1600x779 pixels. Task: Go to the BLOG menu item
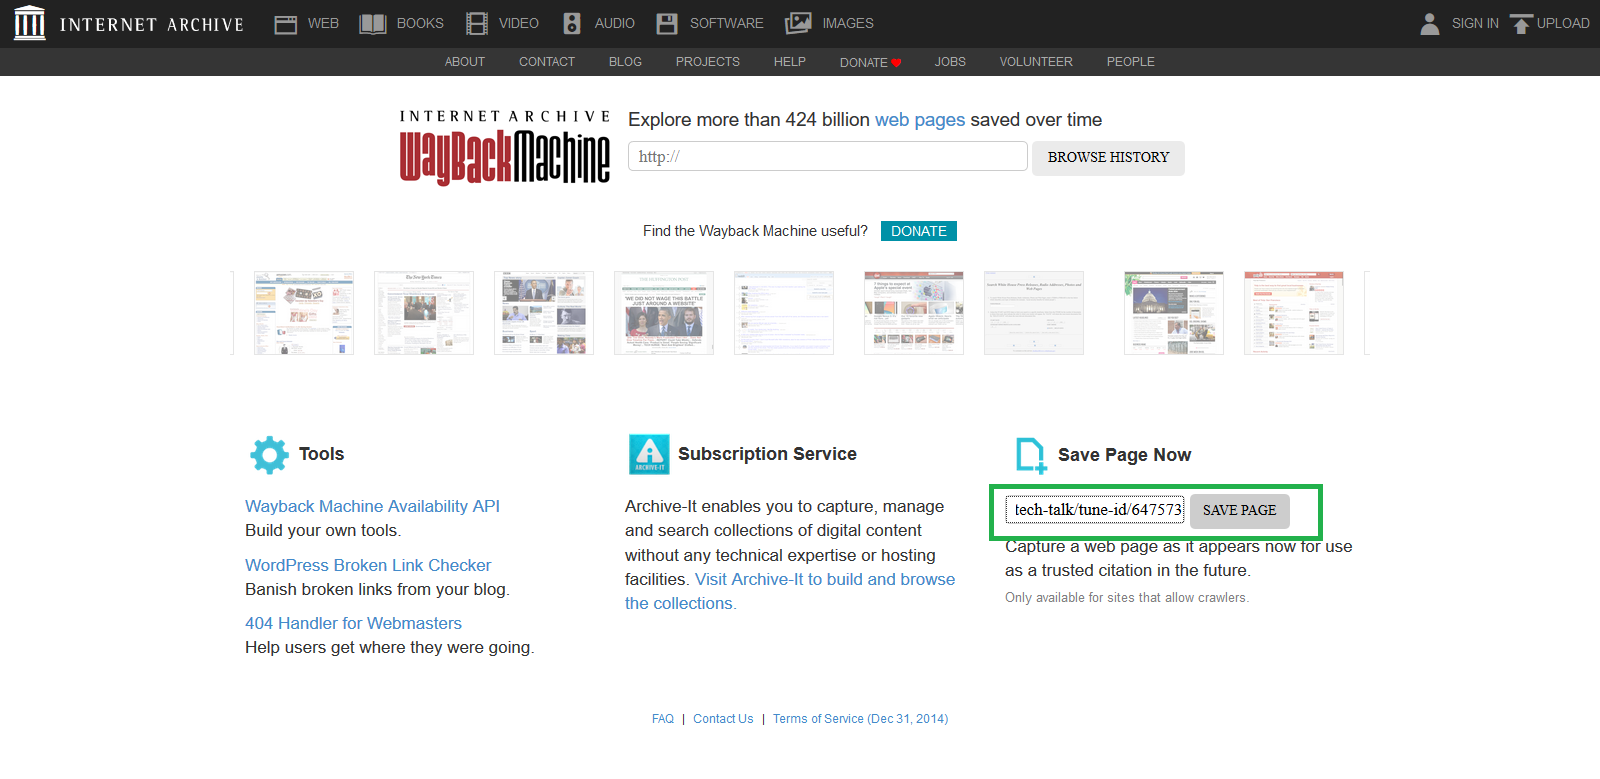point(625,62)
